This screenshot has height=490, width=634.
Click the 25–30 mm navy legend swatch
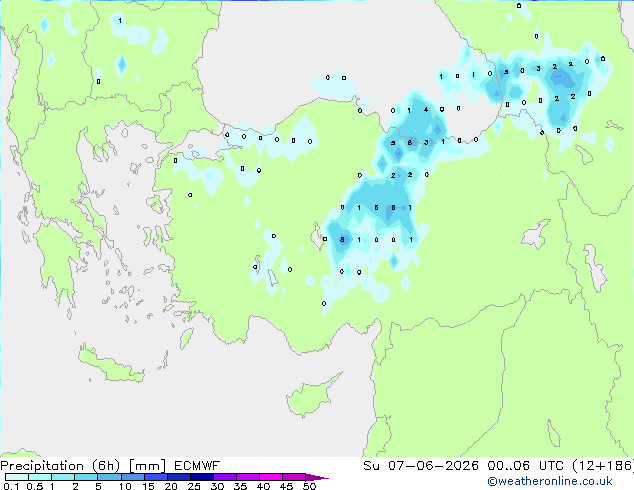tap(201, 477)
